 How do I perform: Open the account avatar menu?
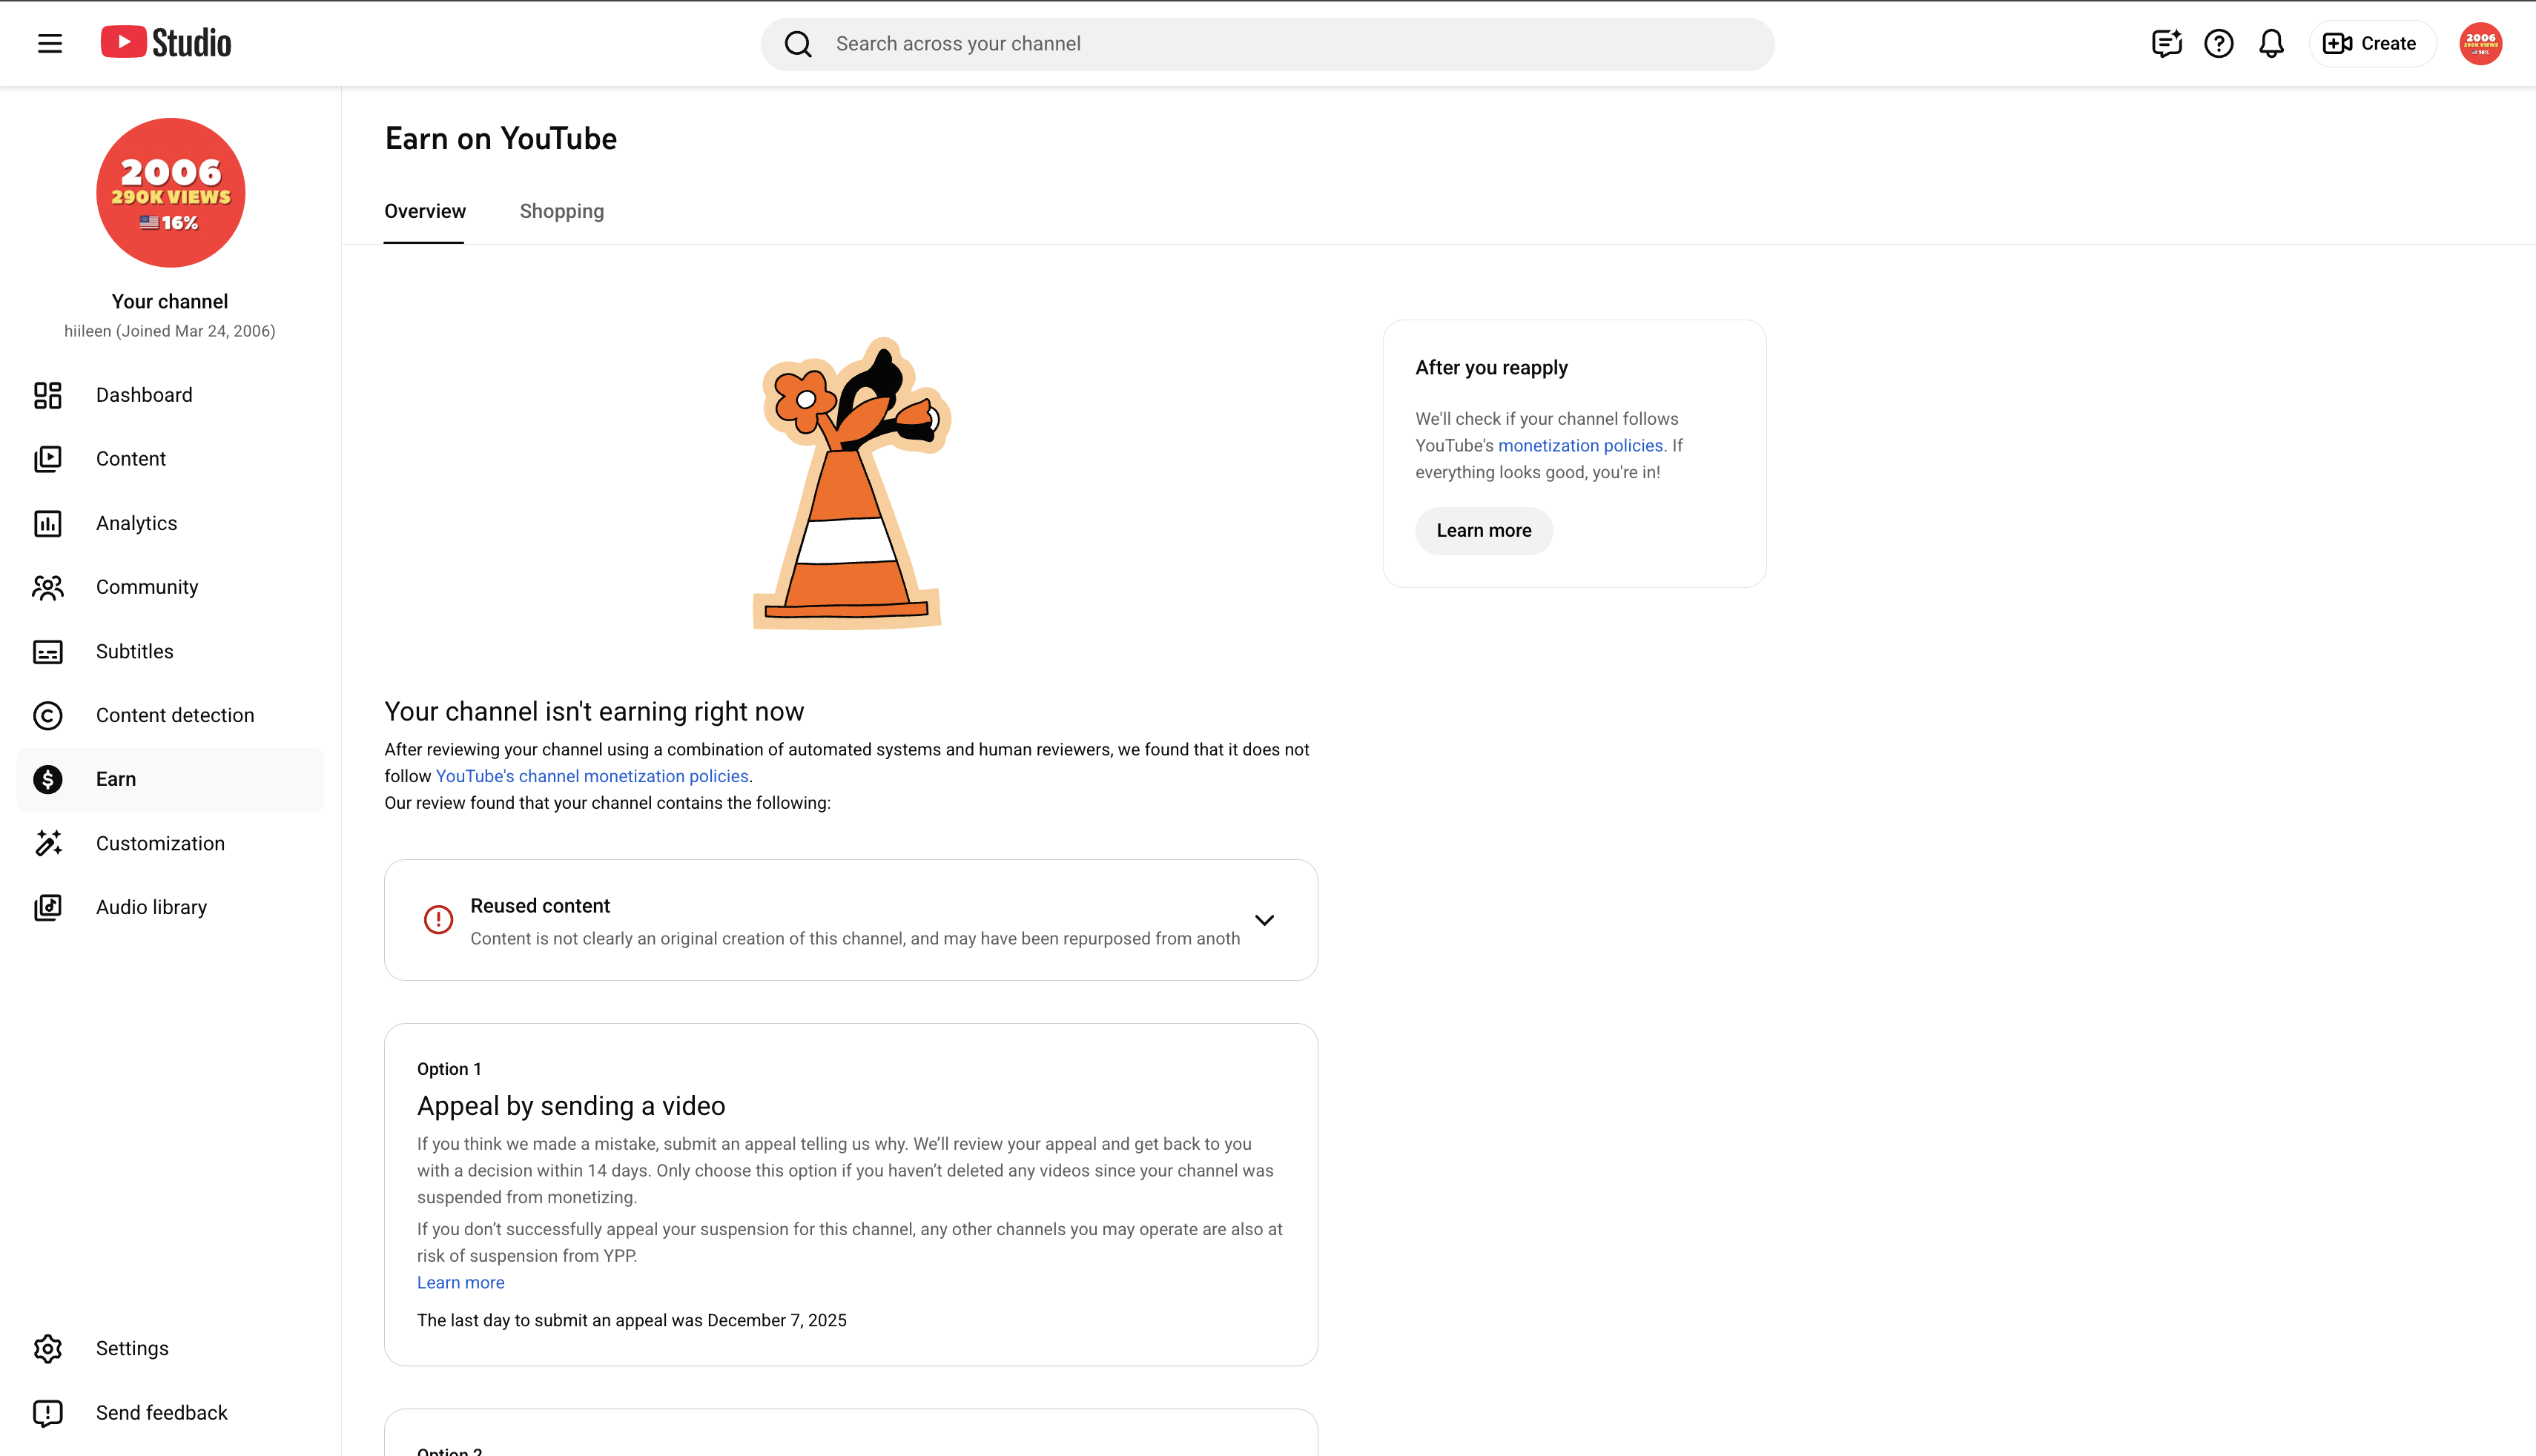(x=2481, y=43)
